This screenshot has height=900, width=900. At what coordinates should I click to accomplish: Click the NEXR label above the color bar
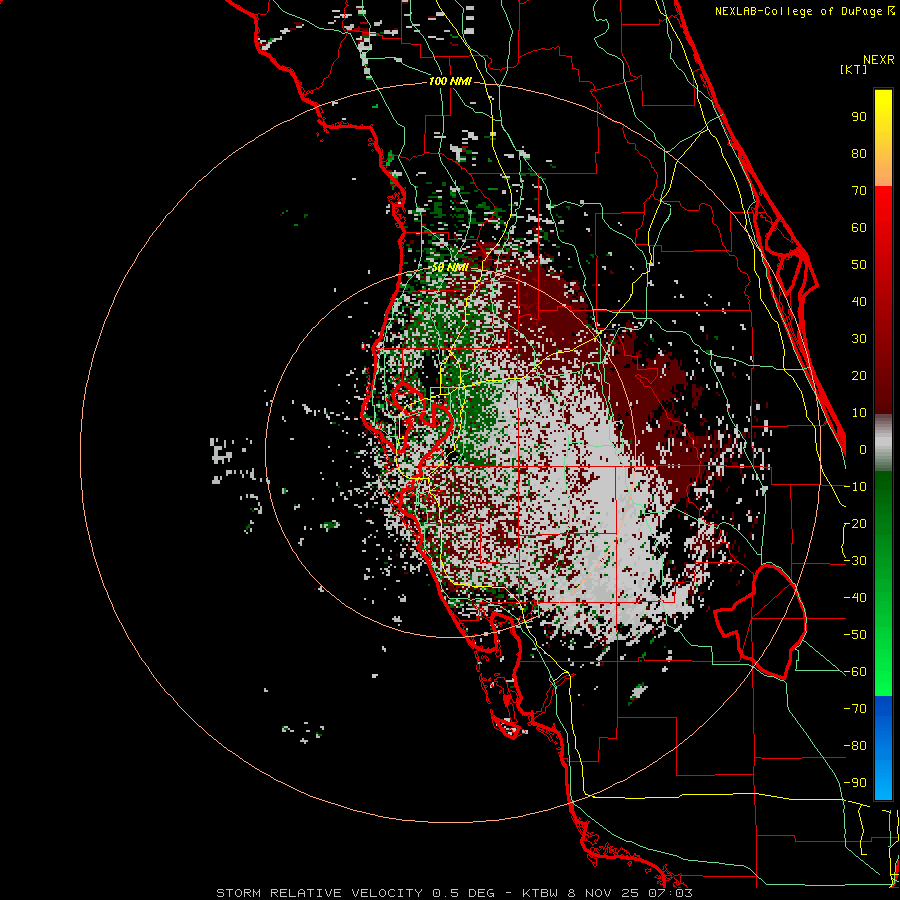tap(878, 60)
